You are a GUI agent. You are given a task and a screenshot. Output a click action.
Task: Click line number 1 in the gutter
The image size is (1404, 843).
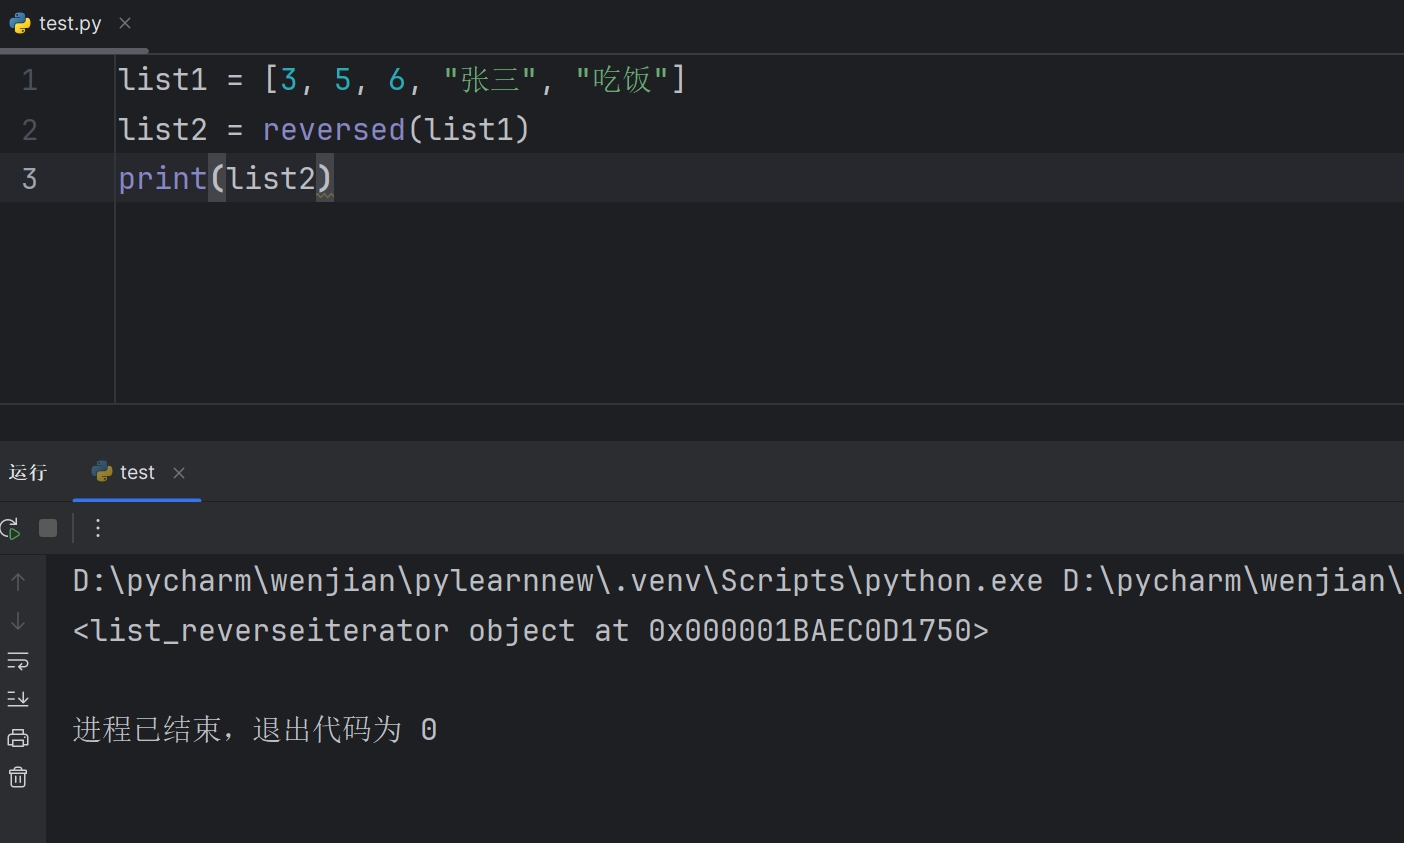(x=30, y=80)
